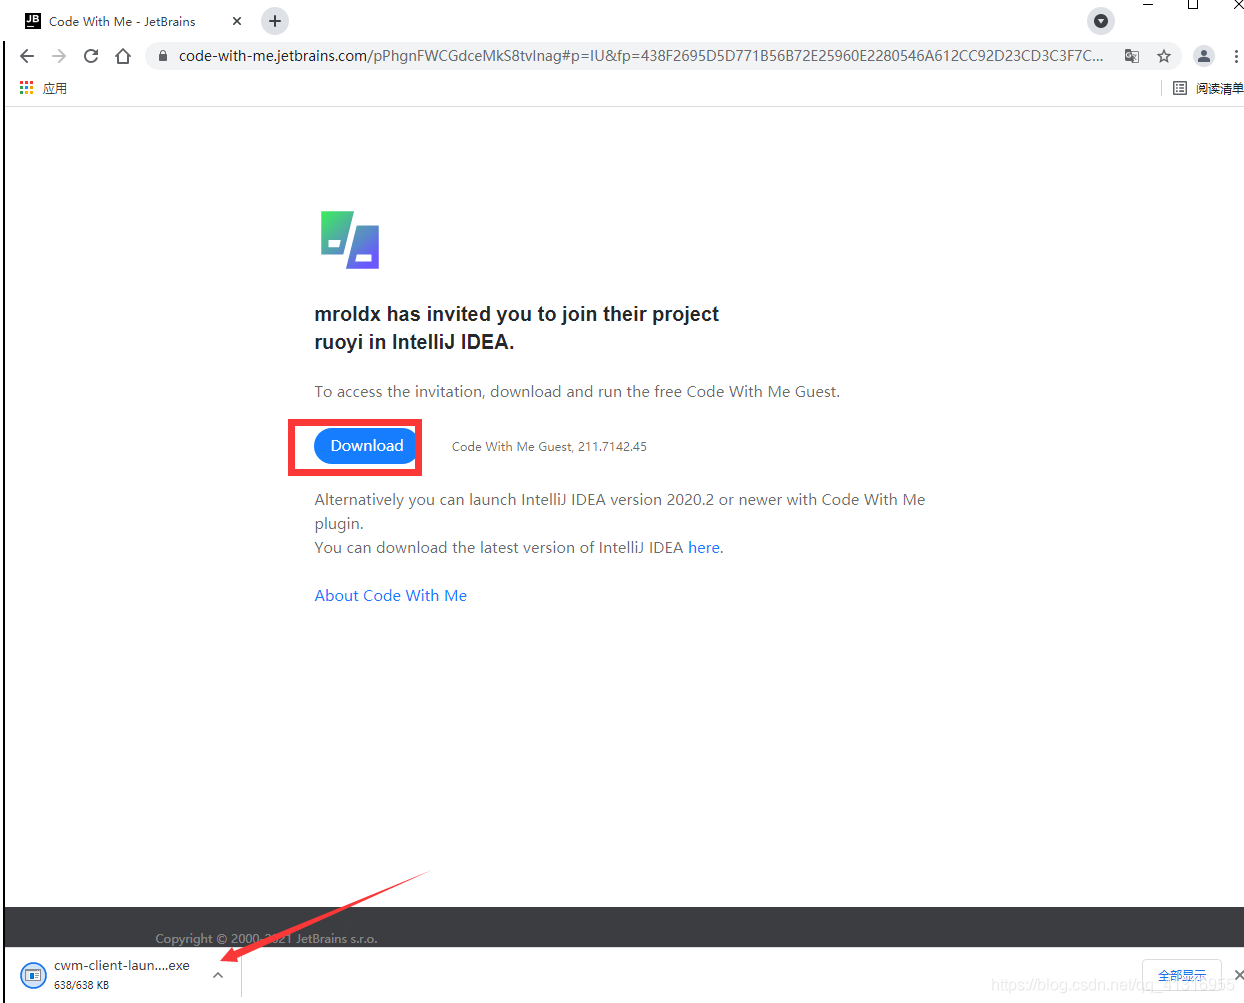The width and height of the screenshot is (1244, 1003).
Task: Expand options chevron for downloaded file
Action: pyautogui.click(x=218, y=975)
